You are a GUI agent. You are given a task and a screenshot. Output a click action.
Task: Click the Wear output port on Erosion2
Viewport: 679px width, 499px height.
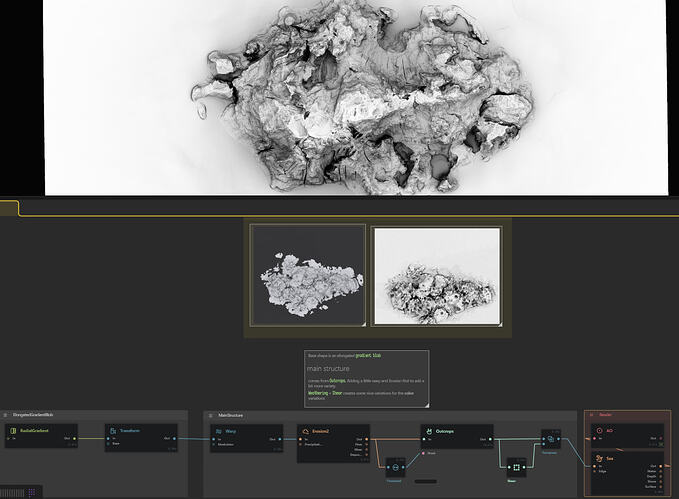[367, 450]
